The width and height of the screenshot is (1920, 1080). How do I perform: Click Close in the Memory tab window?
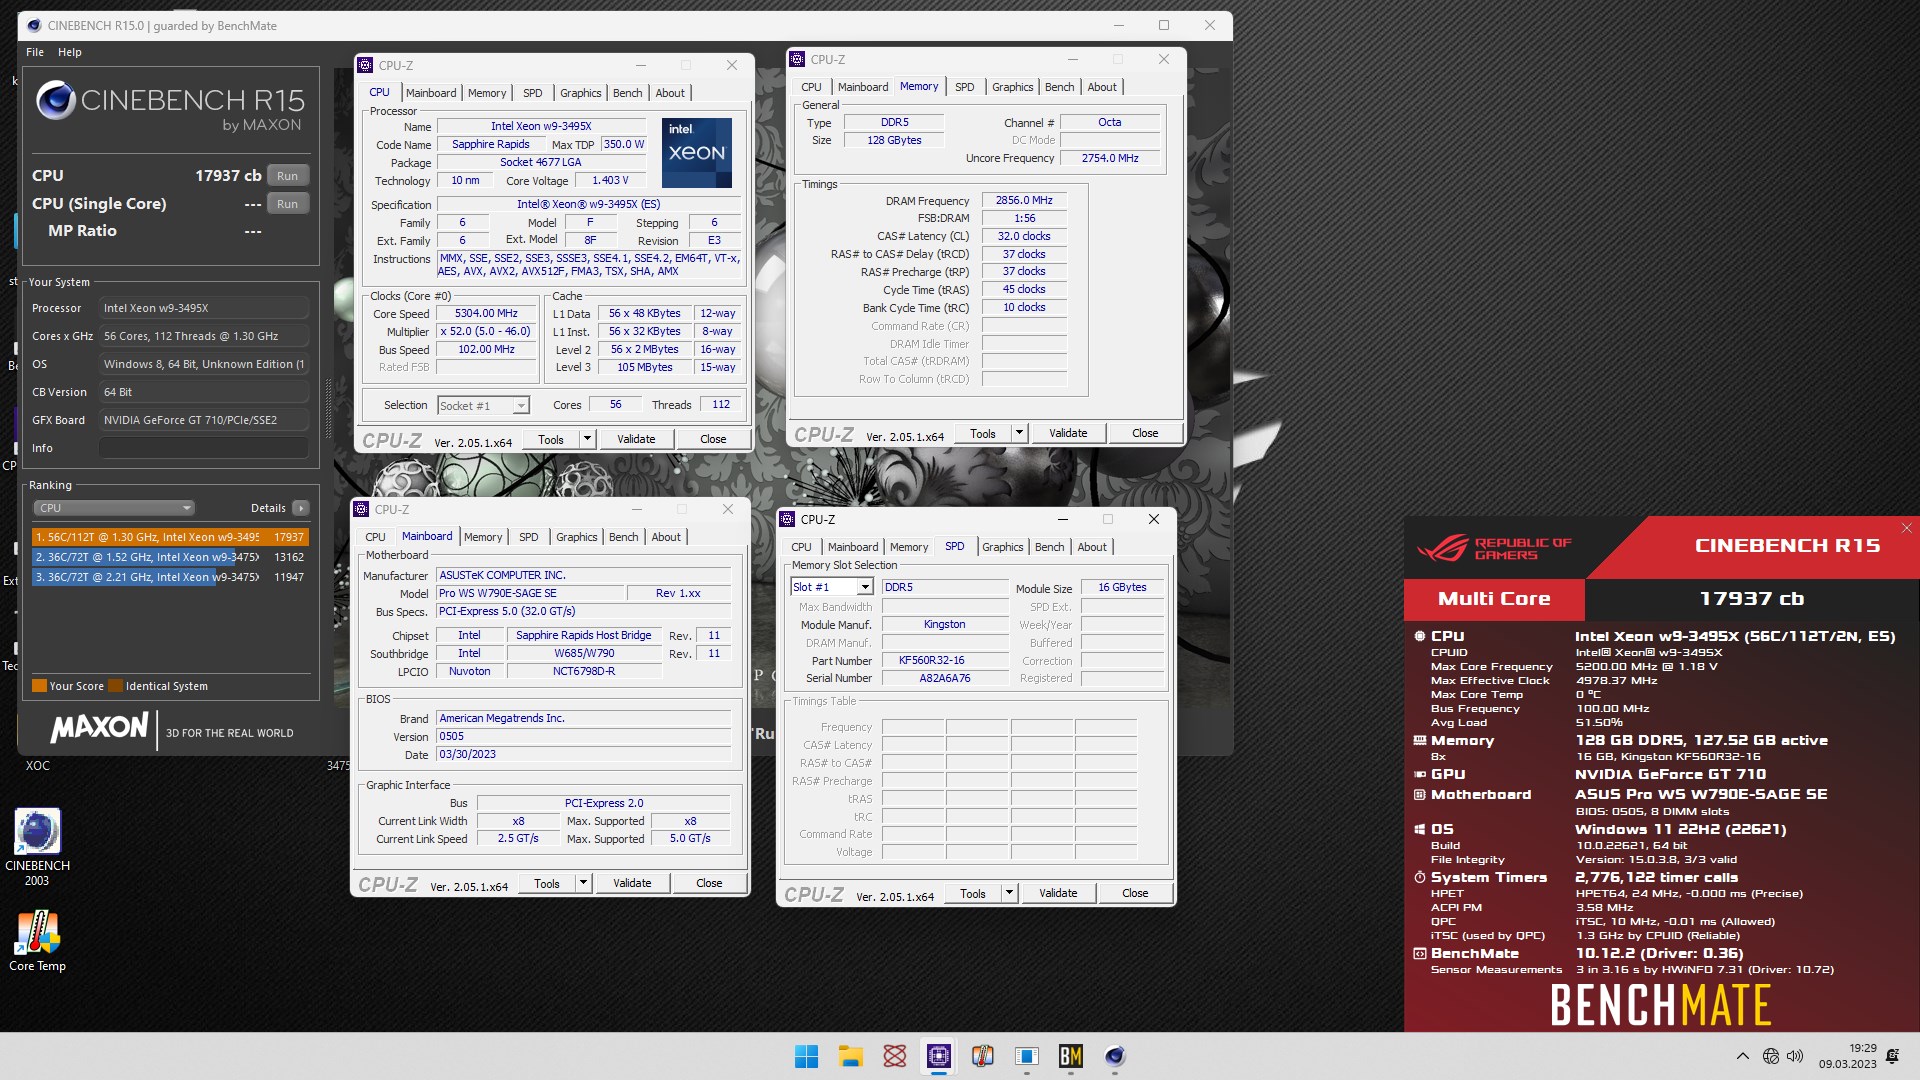pos(1145,433)
